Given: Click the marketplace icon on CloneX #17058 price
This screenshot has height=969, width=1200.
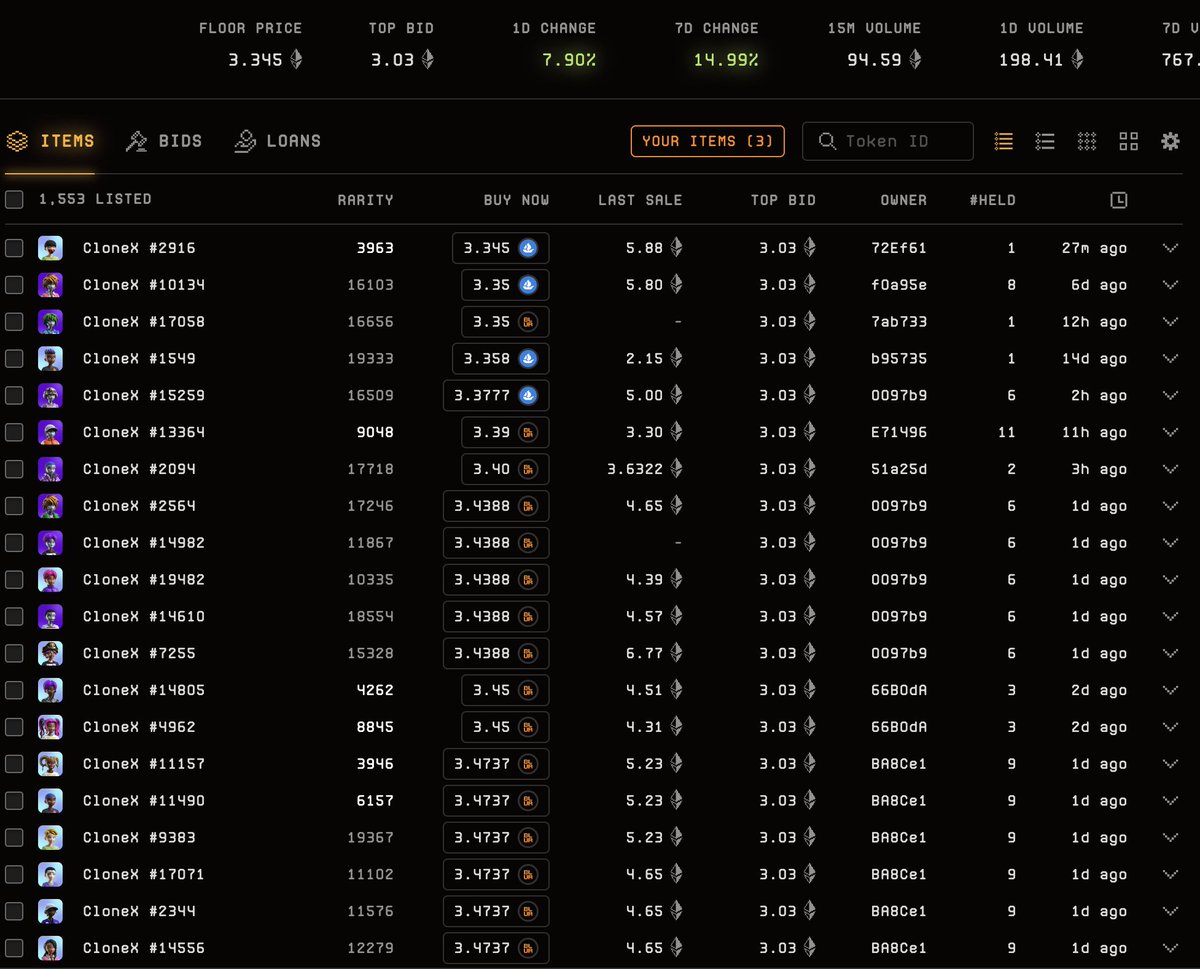Looking at the screenshot, I should (528, 322).
